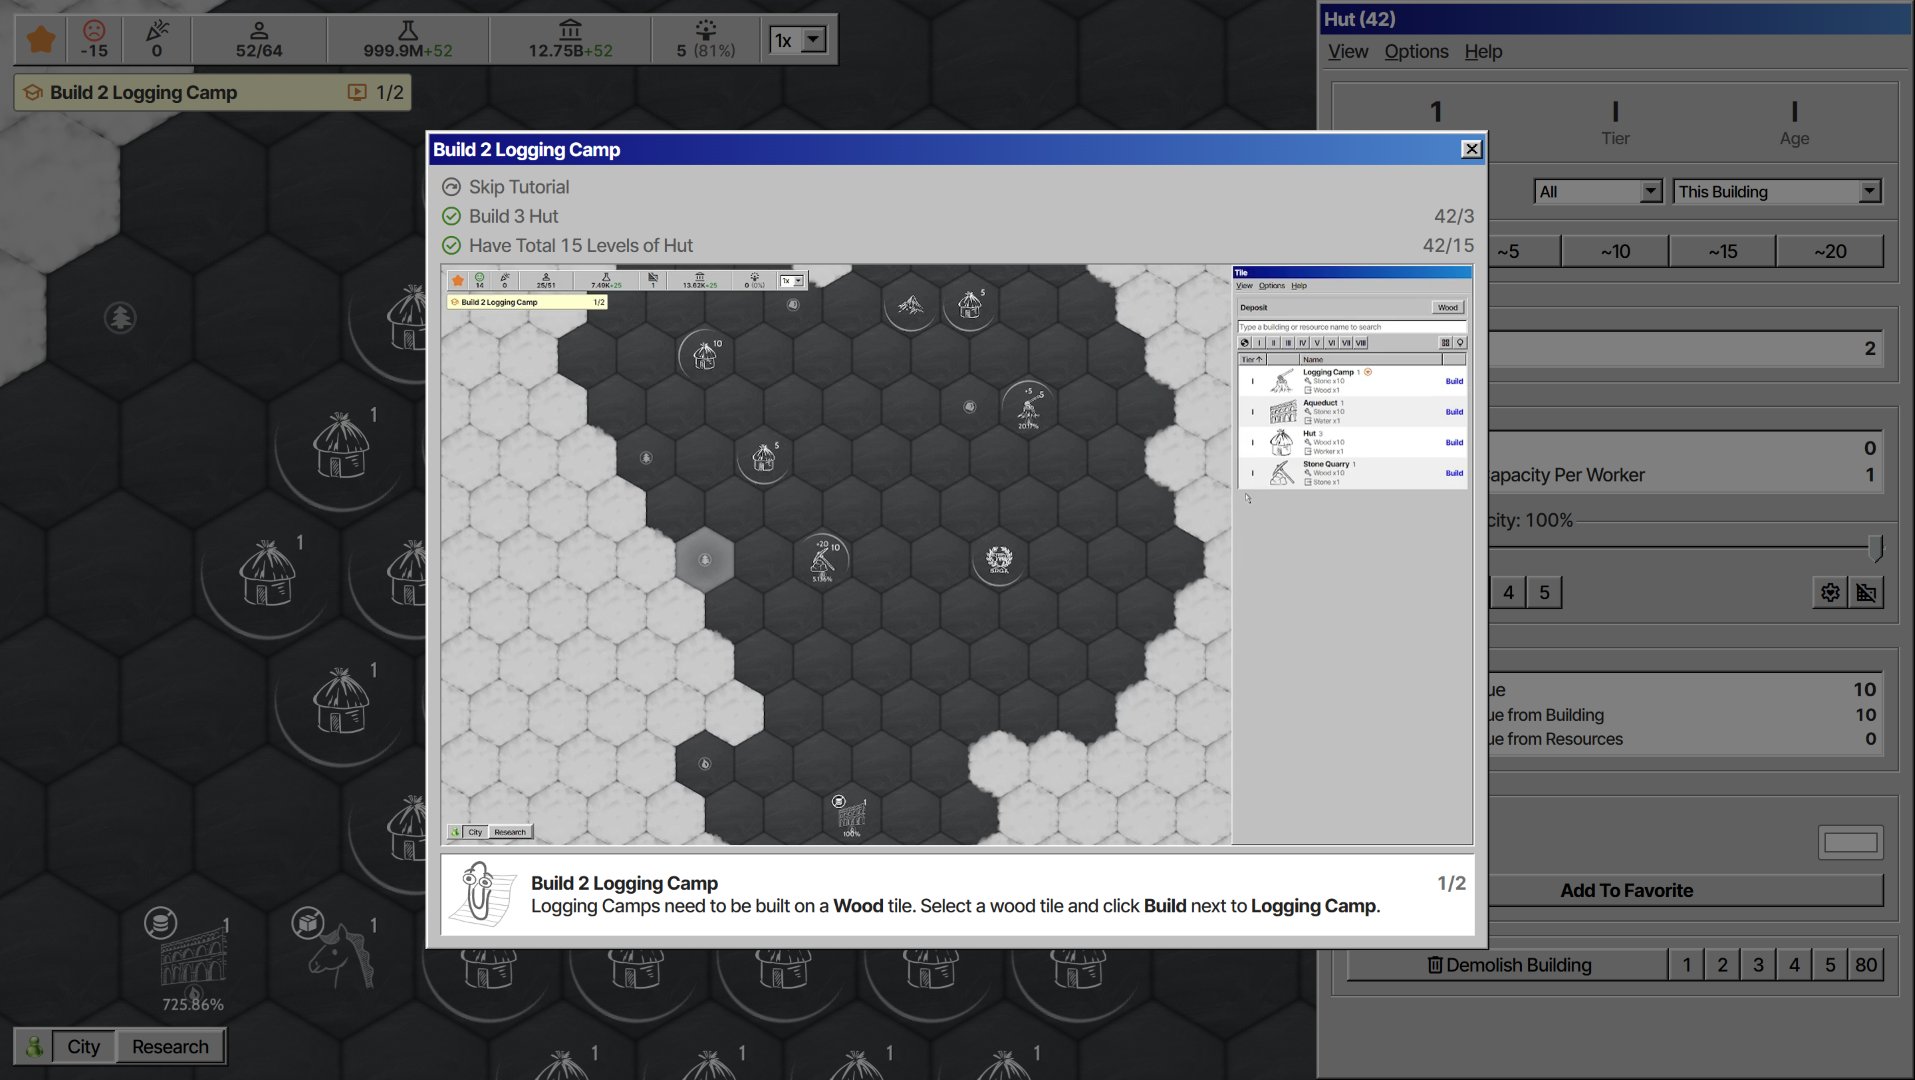Open the This Building dropdown
The width and height of the screenshot is (1915, 1080).
coord(1777,191)
